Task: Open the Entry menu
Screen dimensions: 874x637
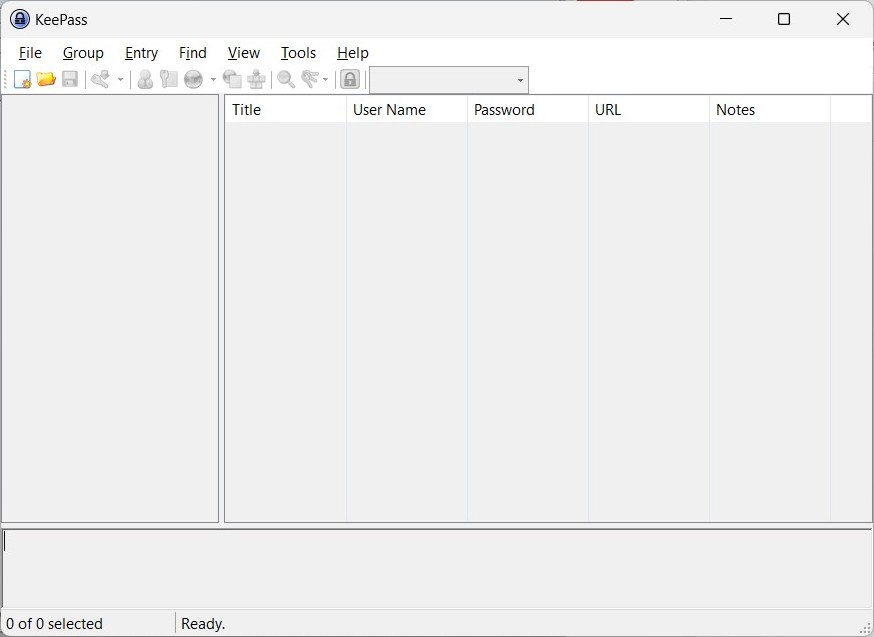Action: [141, 53]
